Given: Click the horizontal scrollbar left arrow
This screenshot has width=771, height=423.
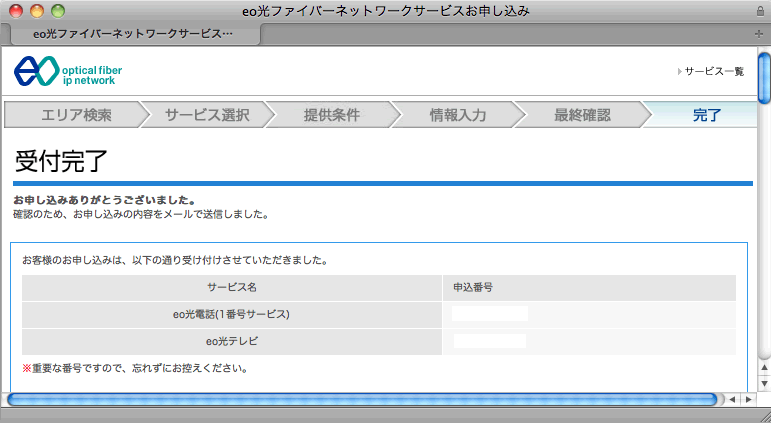Looking at the screenshot, I should click(732, 399).
